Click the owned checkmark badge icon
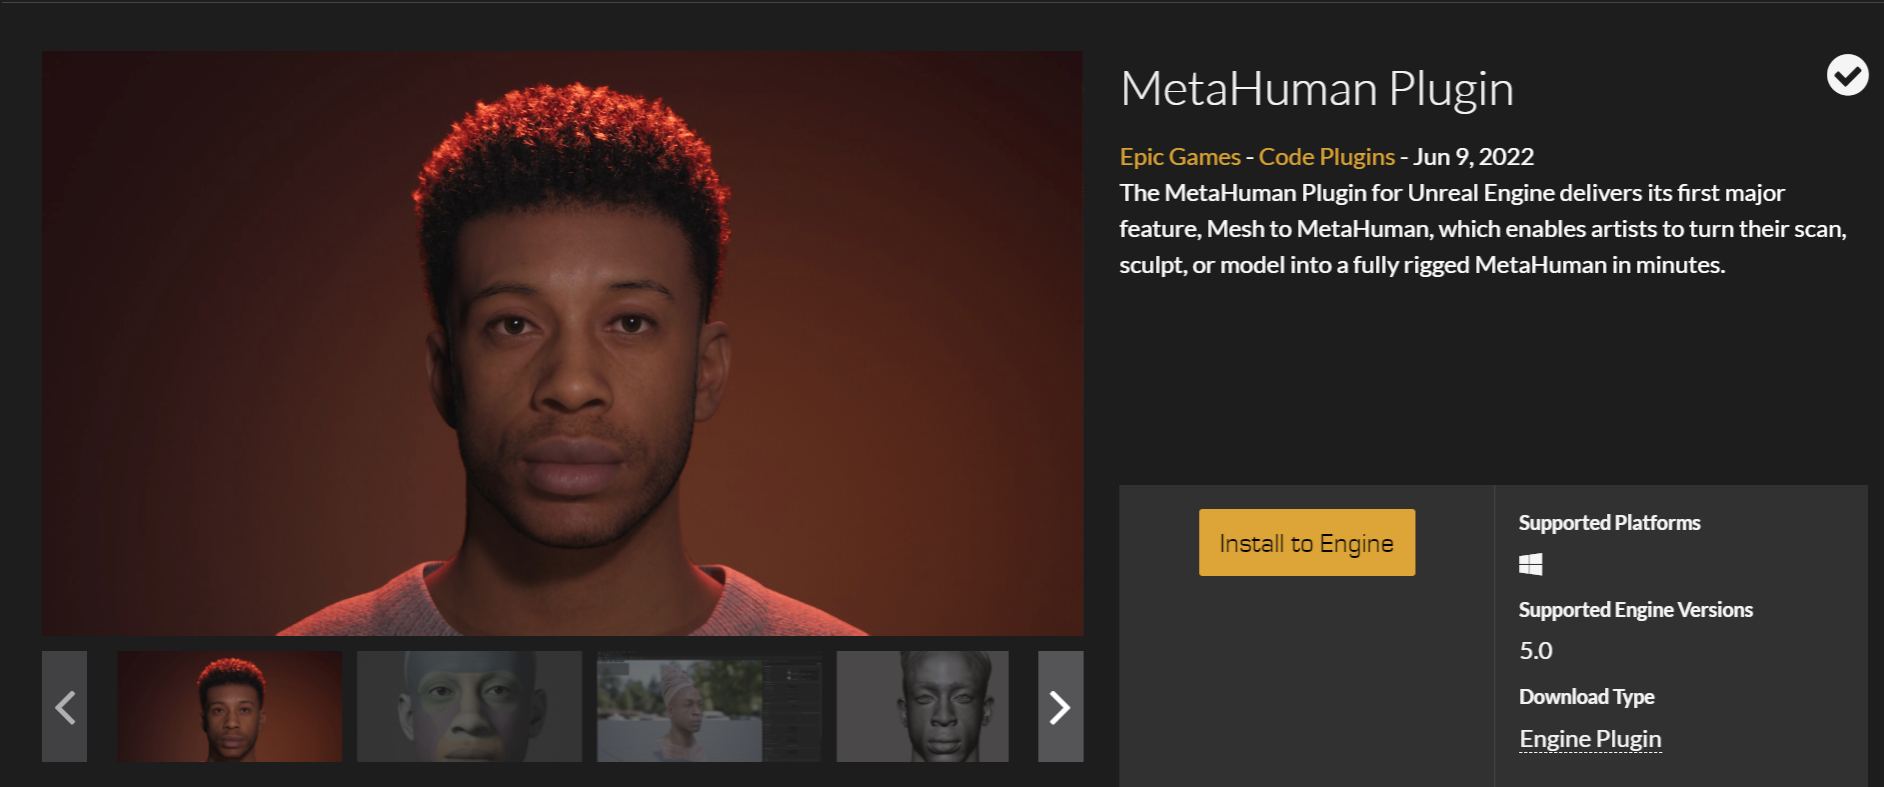 coord(1847,75)
